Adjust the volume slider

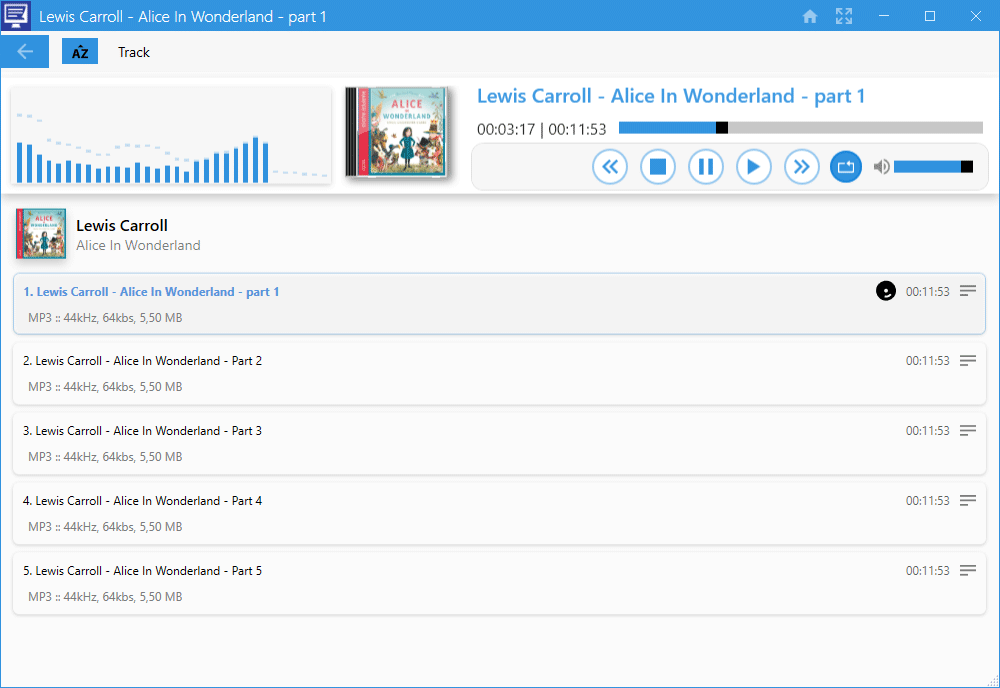(932, 167)
